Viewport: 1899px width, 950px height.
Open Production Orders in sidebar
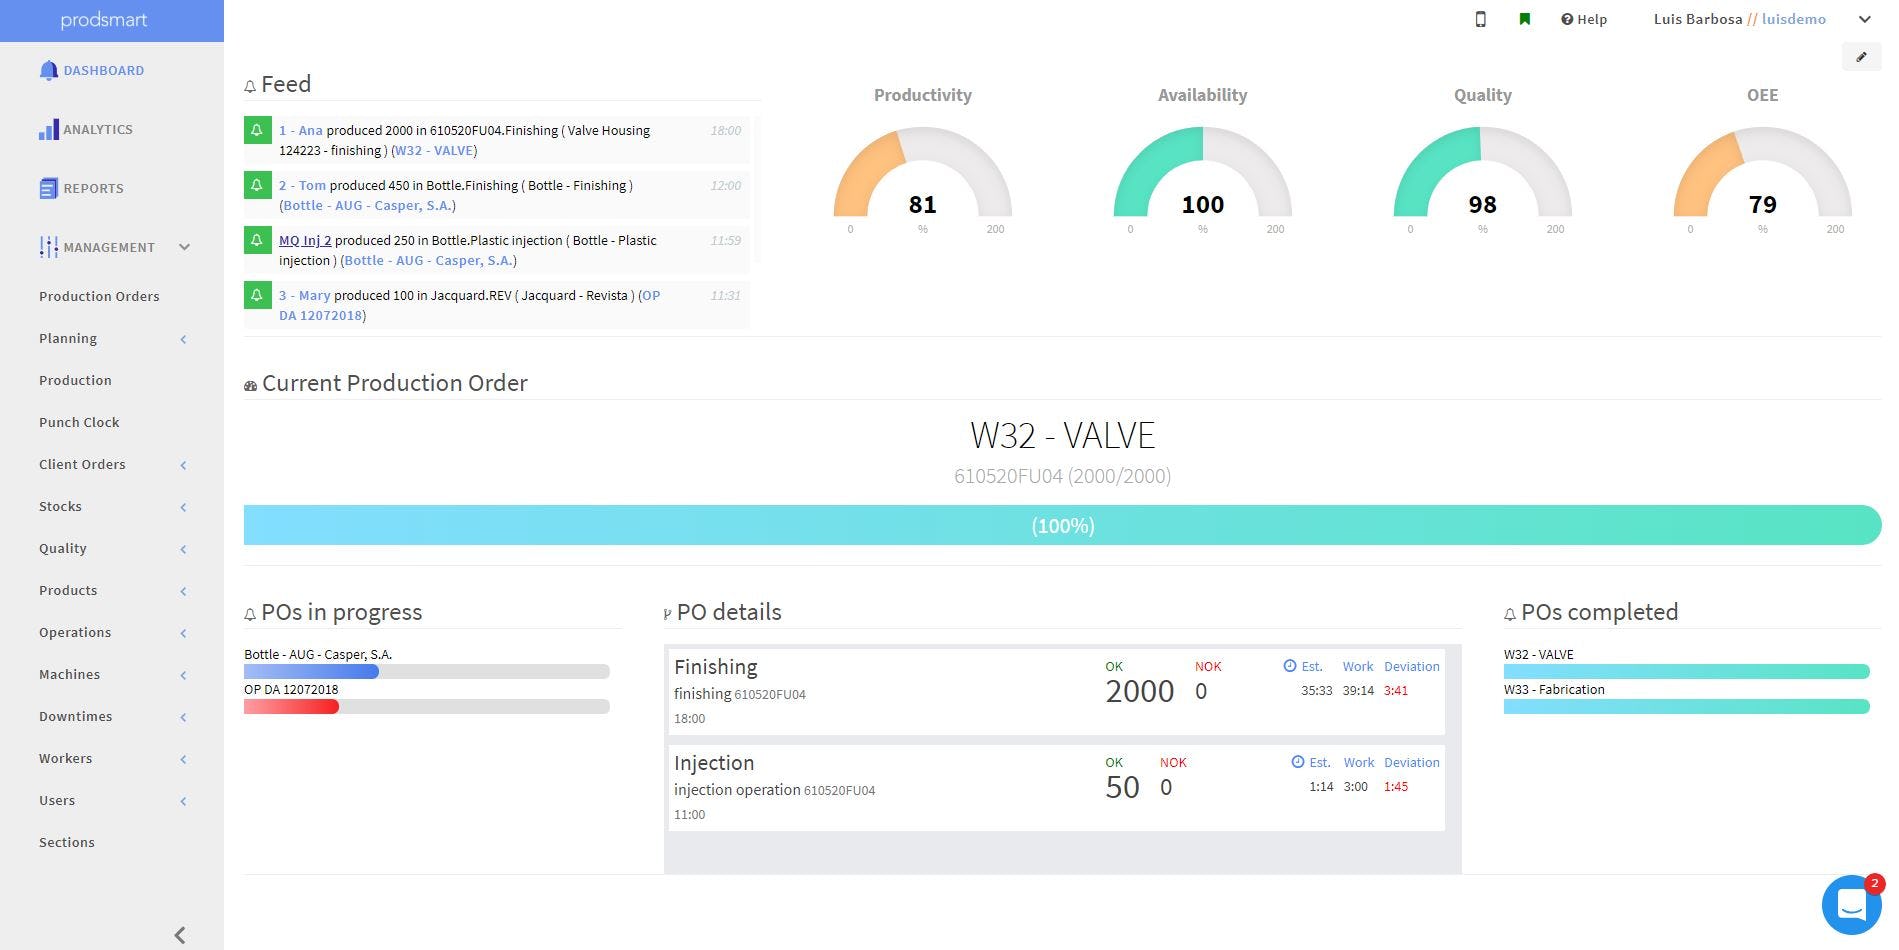(99, 296)
